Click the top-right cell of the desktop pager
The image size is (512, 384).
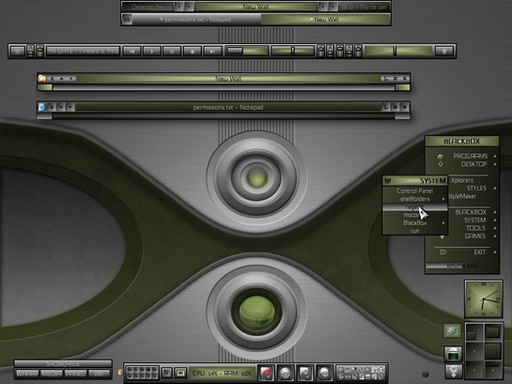(493, 332)
